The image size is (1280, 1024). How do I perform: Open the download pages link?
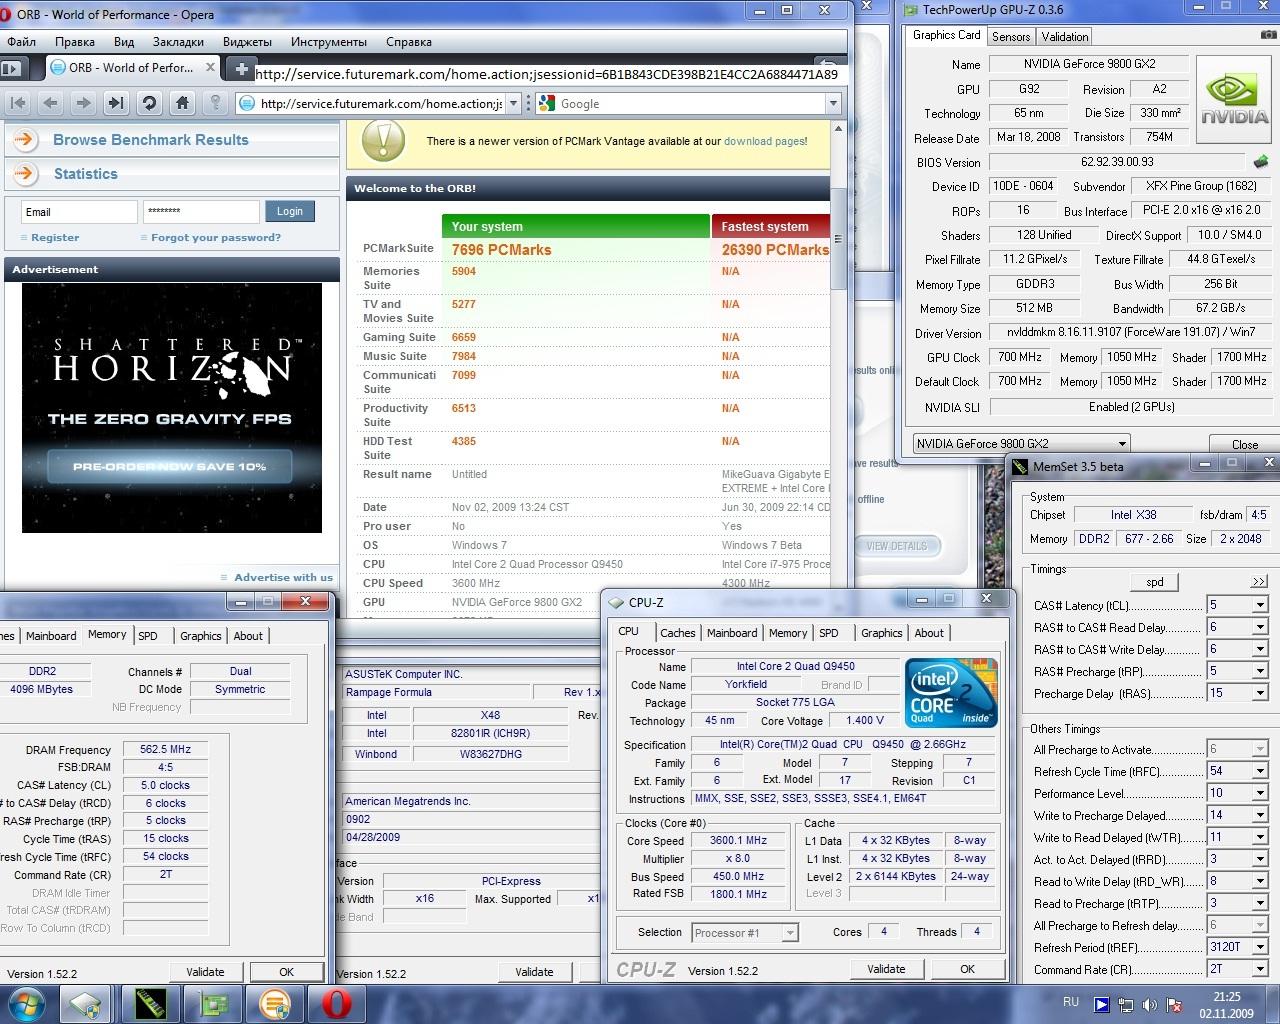(x=765, y=142)
